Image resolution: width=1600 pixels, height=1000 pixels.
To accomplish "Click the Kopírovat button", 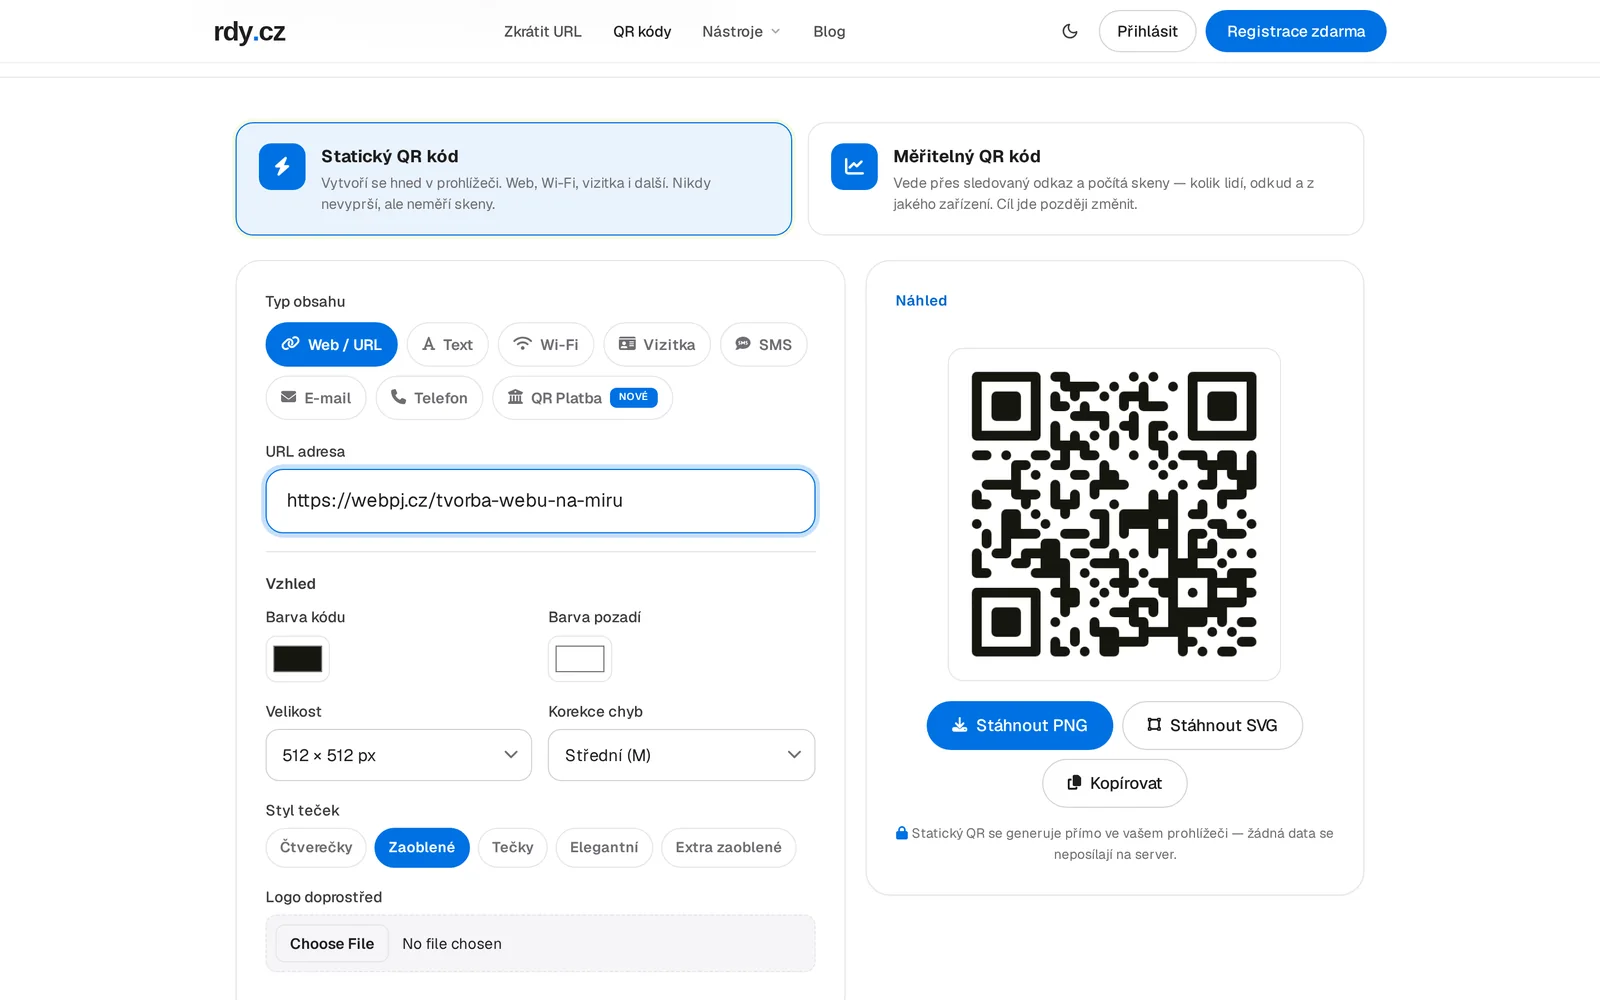I will tap(1114, 783).
